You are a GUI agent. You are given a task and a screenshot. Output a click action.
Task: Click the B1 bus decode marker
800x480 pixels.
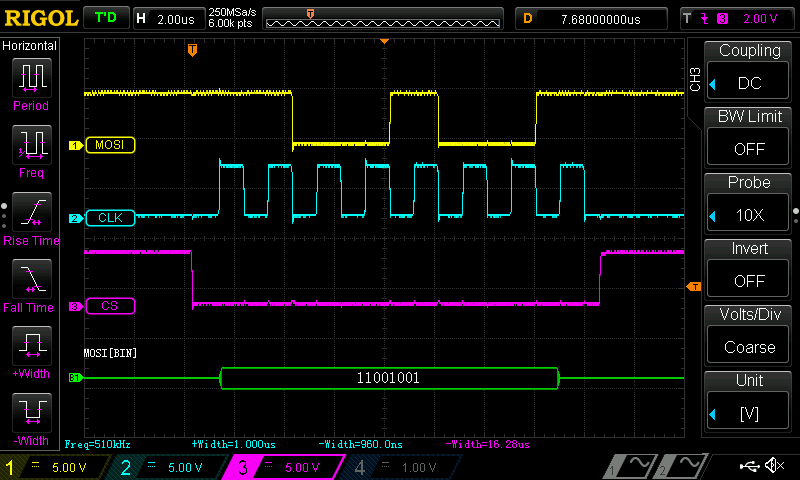76,378
